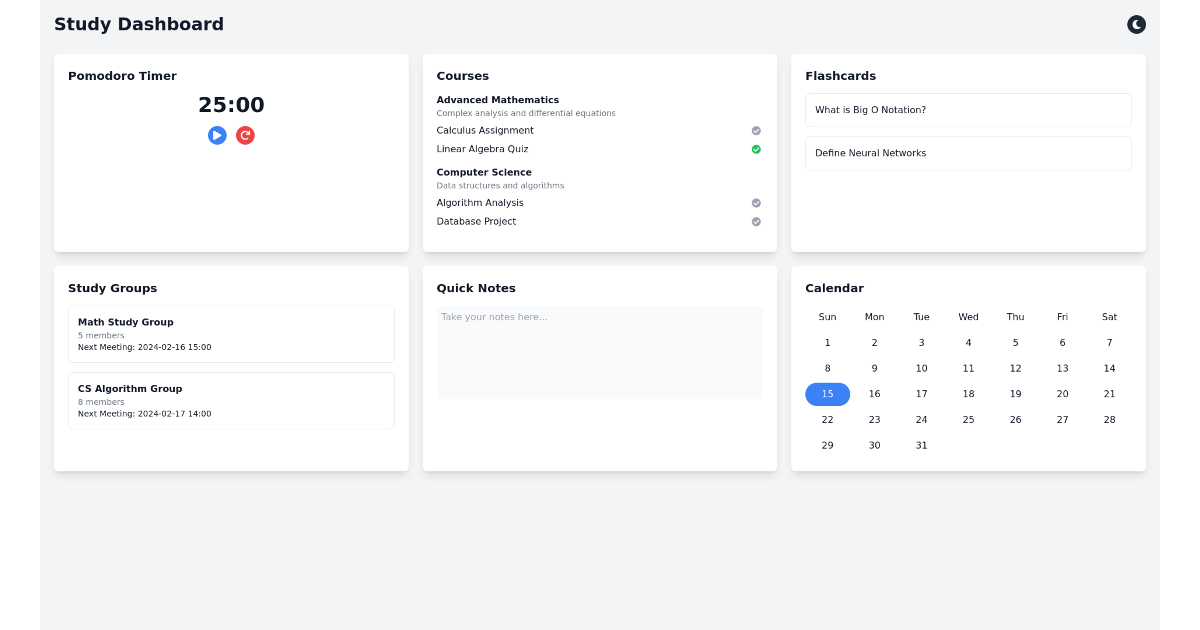Image resolution: width=1200 pixels, height=630 pixels.
Task: Toggle dark mode with the moon icon
Action: pos(1136,24)
